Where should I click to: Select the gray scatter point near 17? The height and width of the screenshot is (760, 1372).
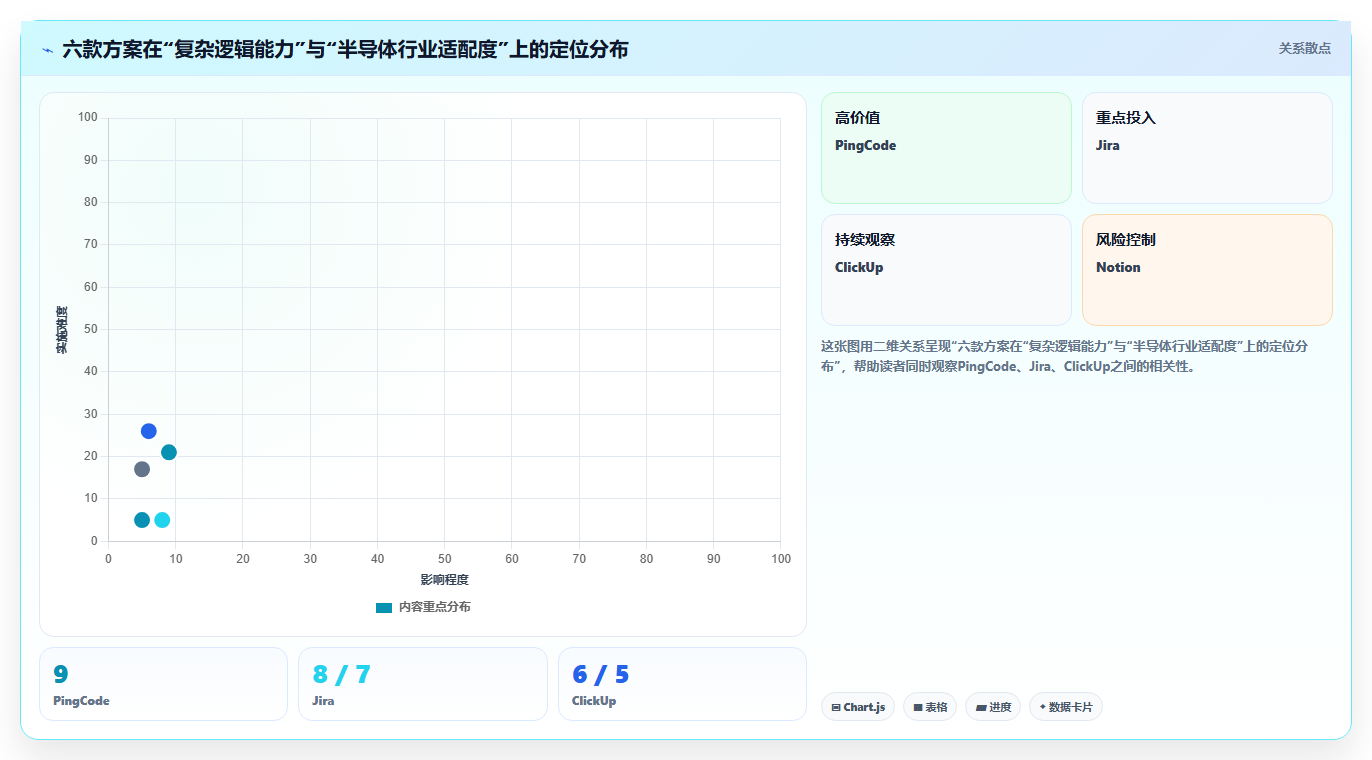(142, 469)
